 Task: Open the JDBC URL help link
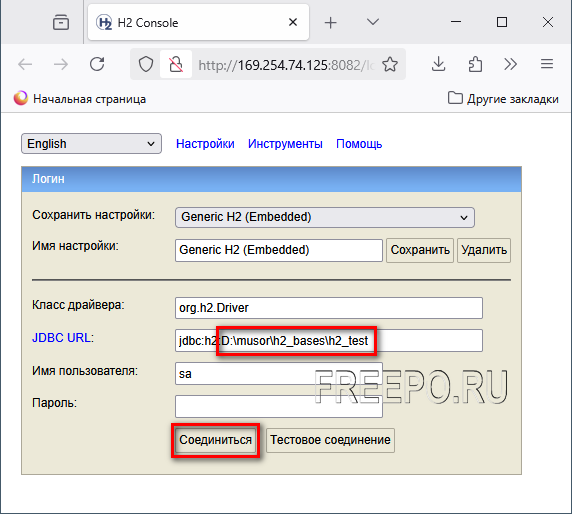tap(61, 338)
